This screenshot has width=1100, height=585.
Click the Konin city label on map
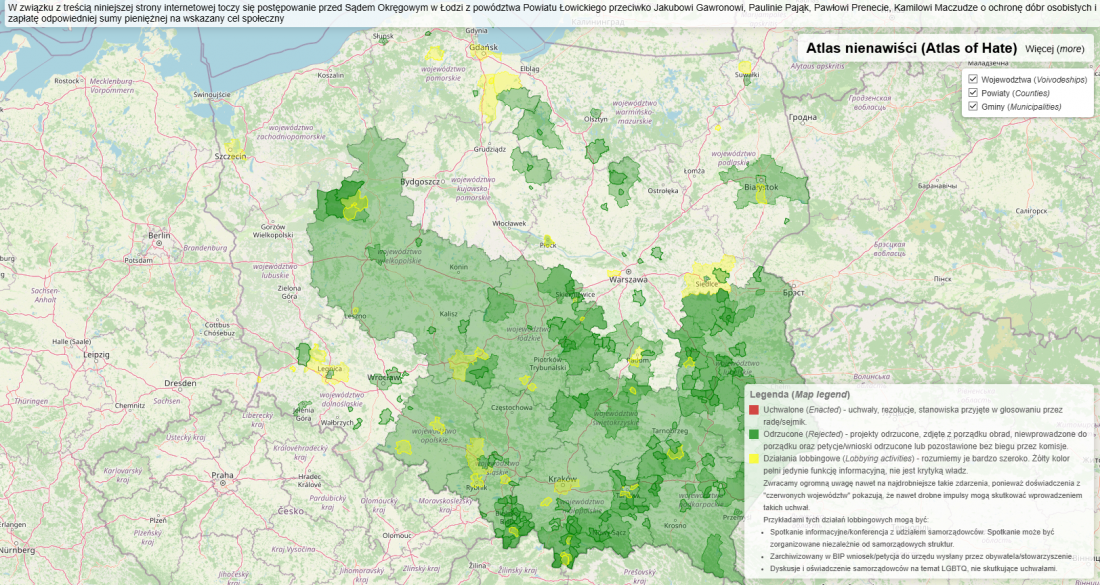tap(459, 267)
